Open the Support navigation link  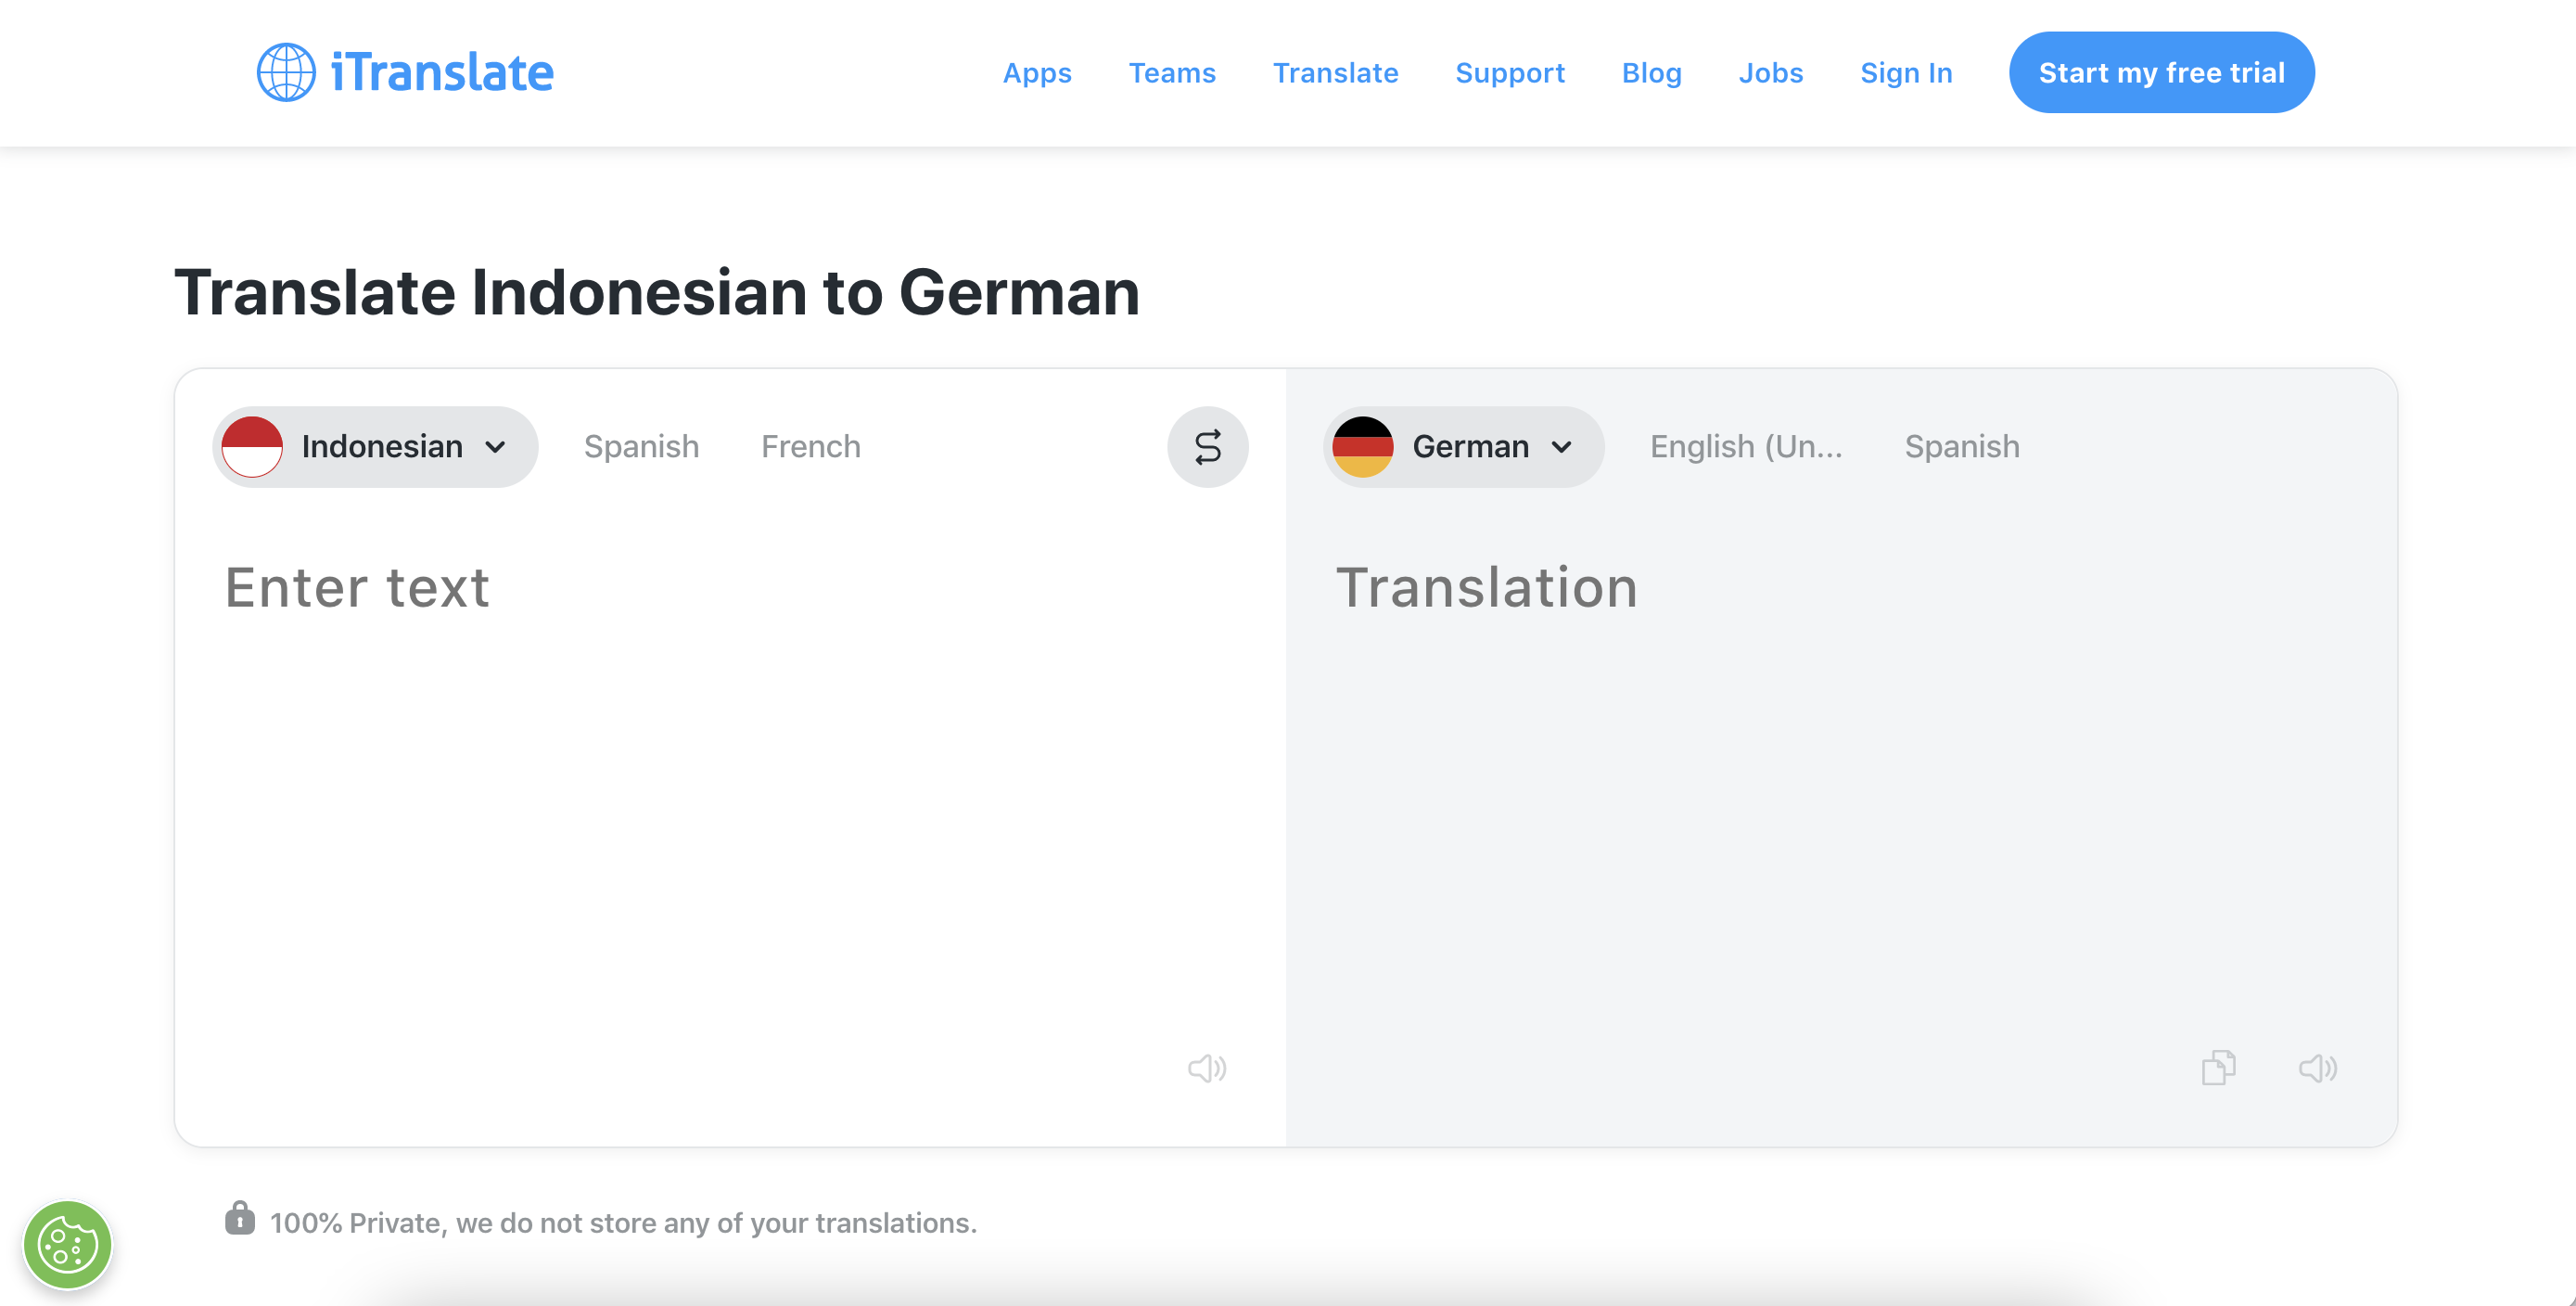pyautogui.click(x=1509, y=73)
